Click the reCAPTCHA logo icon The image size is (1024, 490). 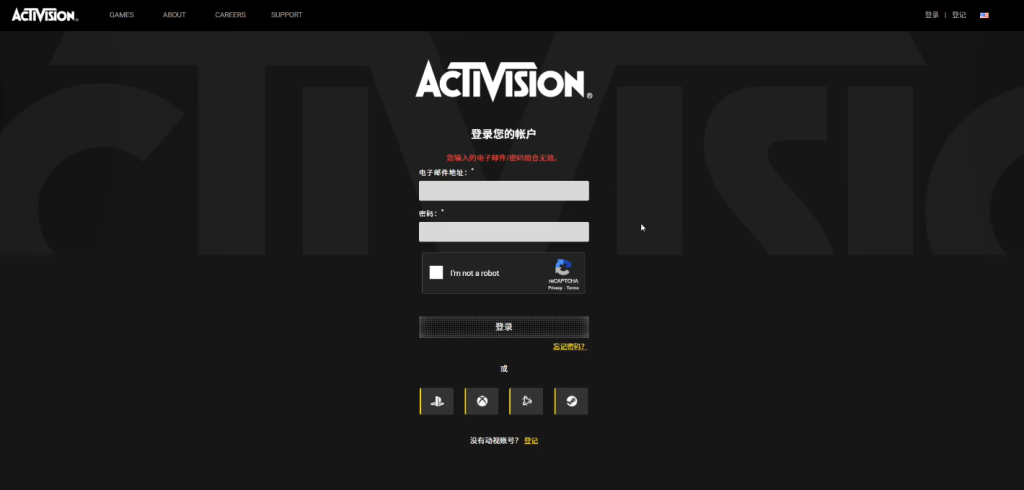coord(563,268)
